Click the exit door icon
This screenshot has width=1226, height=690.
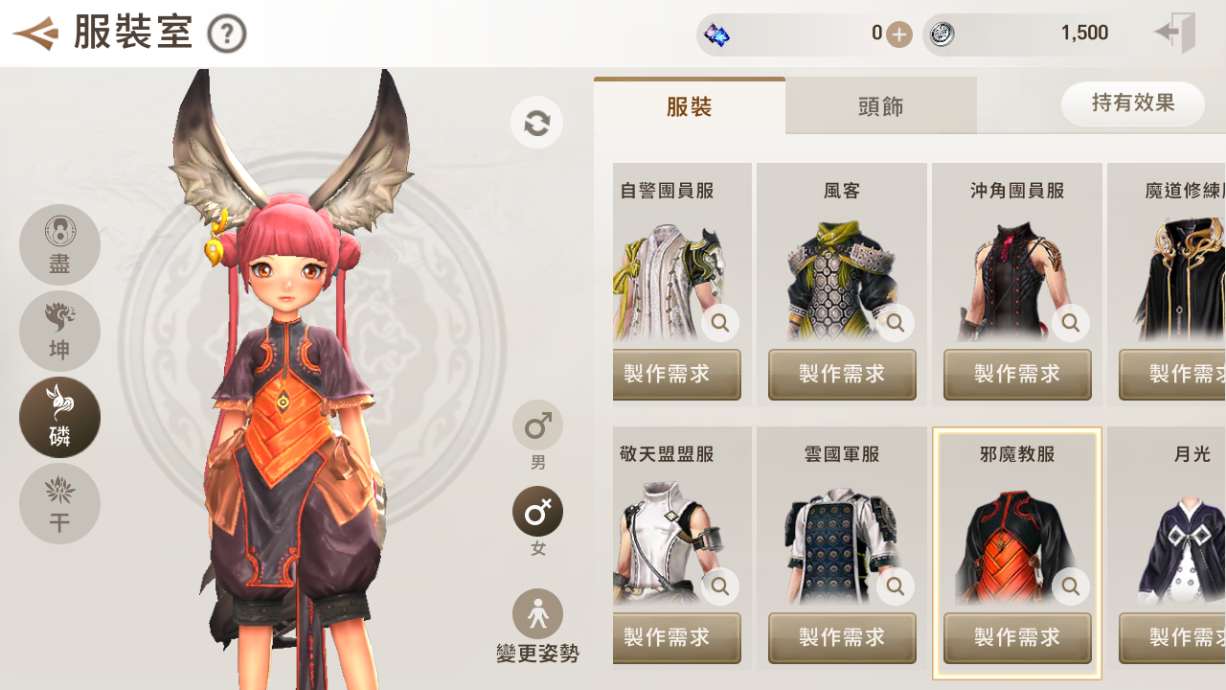click(x=1175, y=33)
